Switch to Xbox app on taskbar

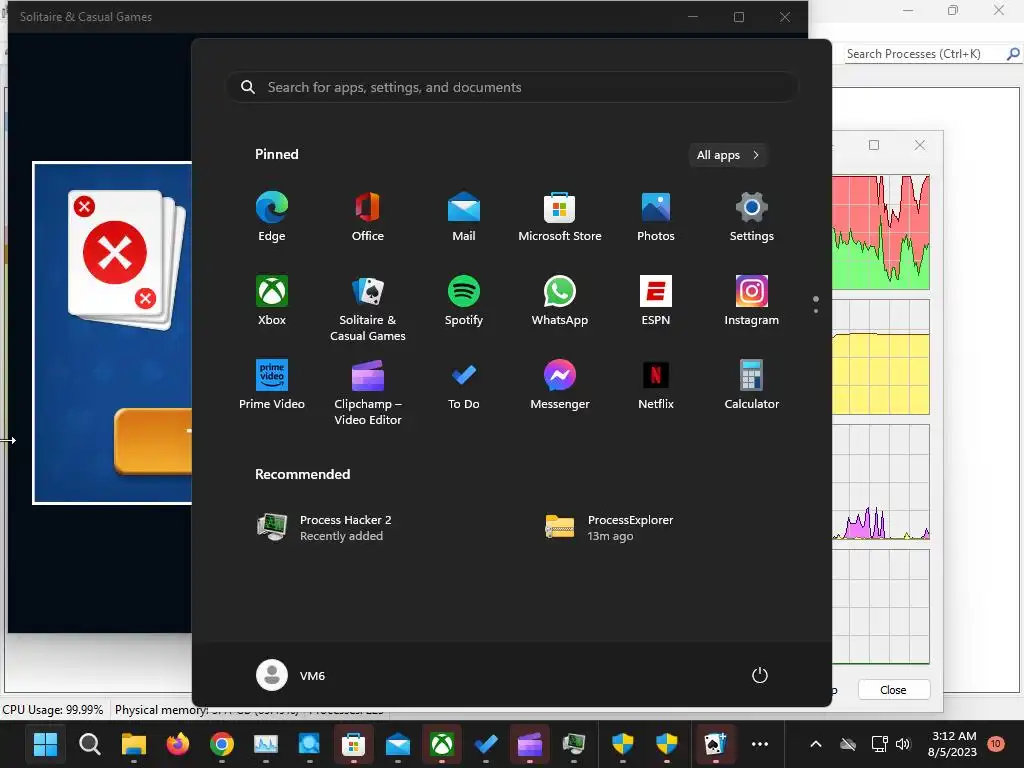[x=441, y=744]
